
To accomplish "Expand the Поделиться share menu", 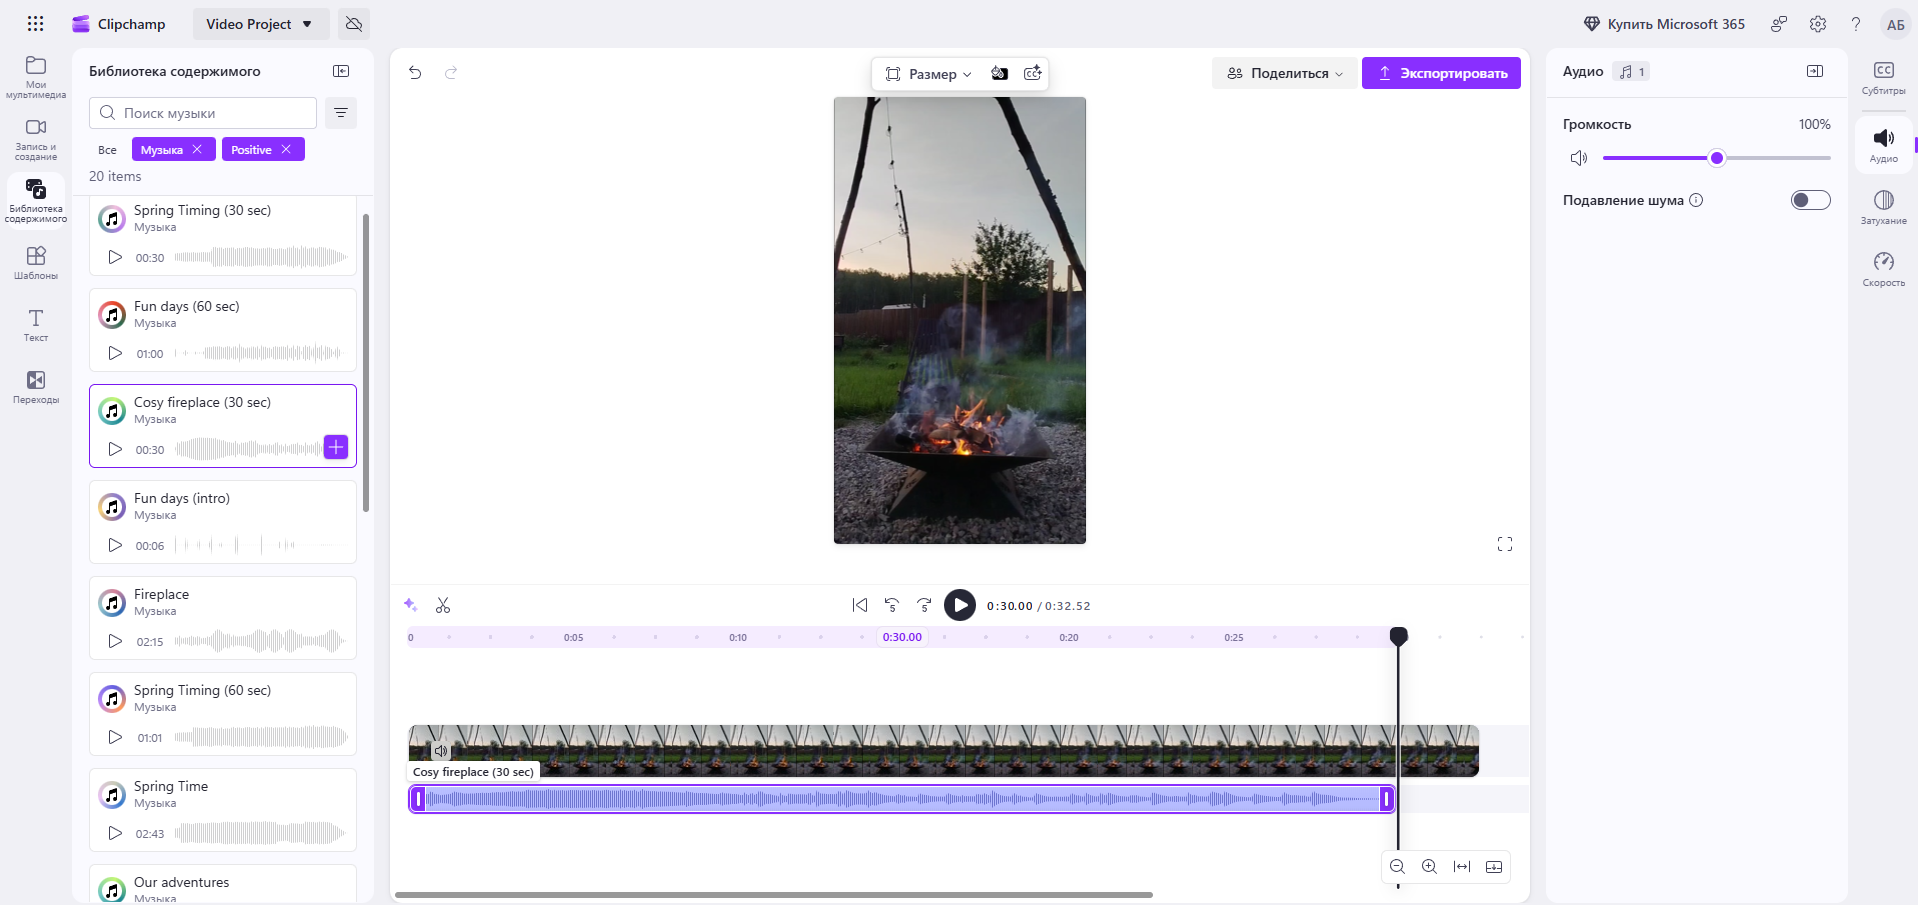I will [x=1285, y=73].
